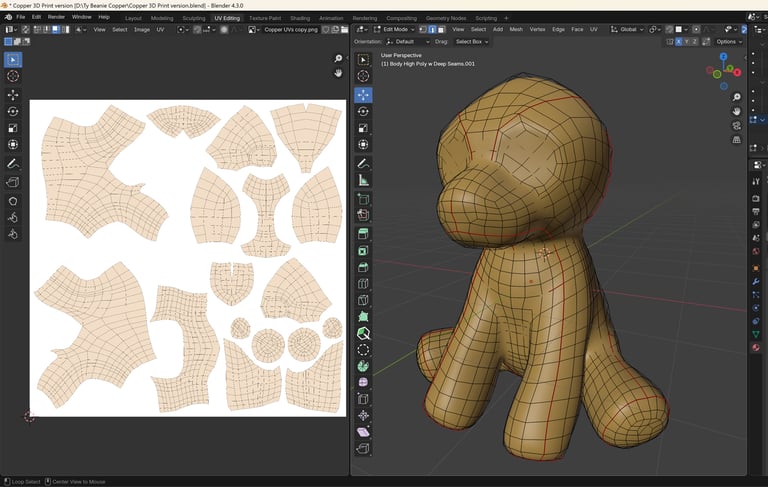Click the zoom magnifier in 3D viewport
The height and width of the screenshot is (487, 768).
coord(737,97)
